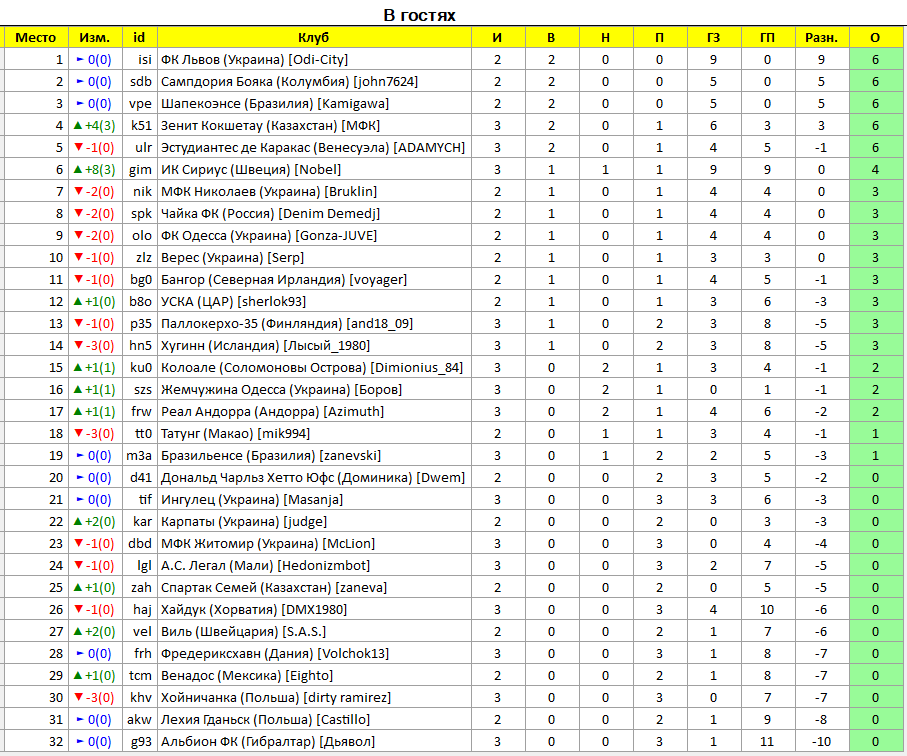Click id cell 'akw'
Viewport: 907px width, 756px height.
pos(139,719)
